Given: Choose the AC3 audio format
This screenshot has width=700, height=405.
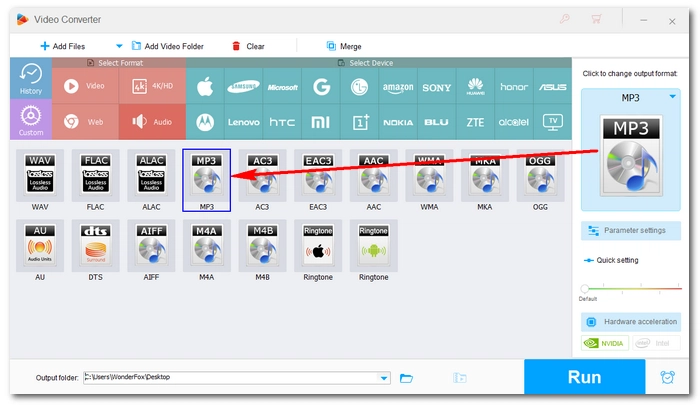Looking at the screenshot, I should (x=262, y=175).
